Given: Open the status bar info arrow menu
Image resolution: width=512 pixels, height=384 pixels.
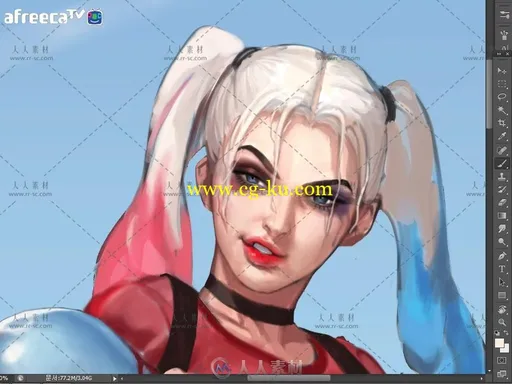Looking at the screenshot, I should (115, 378).
